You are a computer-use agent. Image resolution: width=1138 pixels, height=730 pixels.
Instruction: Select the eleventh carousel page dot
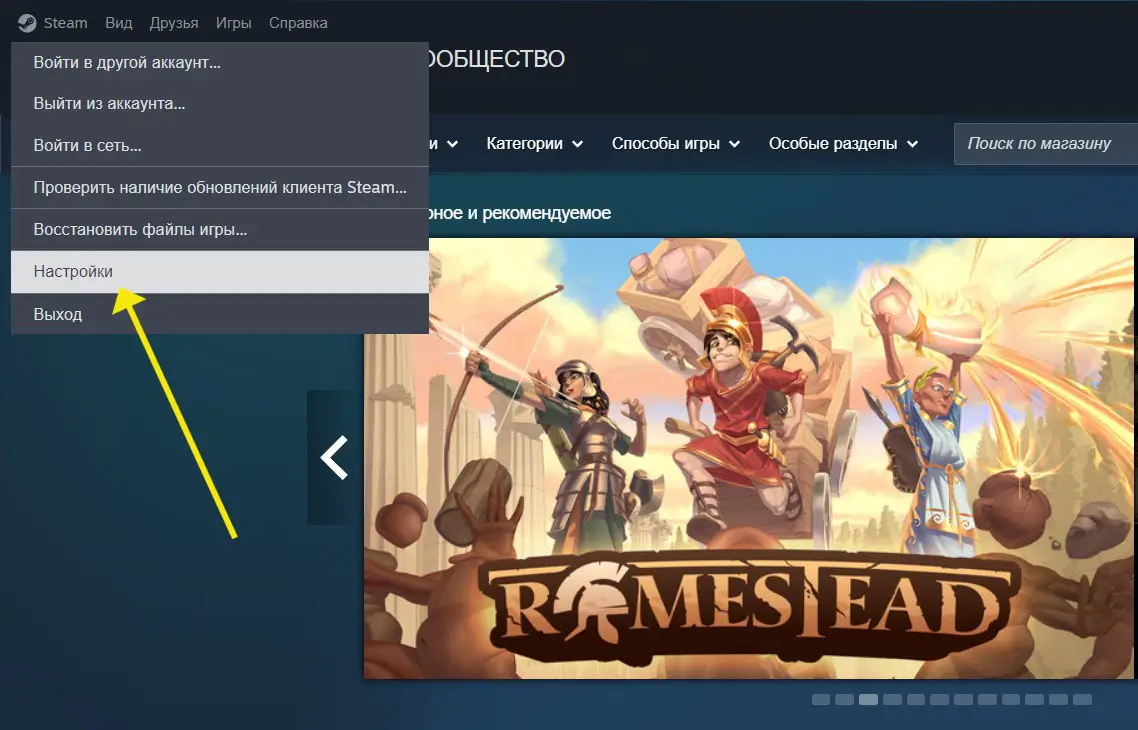[1058, 700]
